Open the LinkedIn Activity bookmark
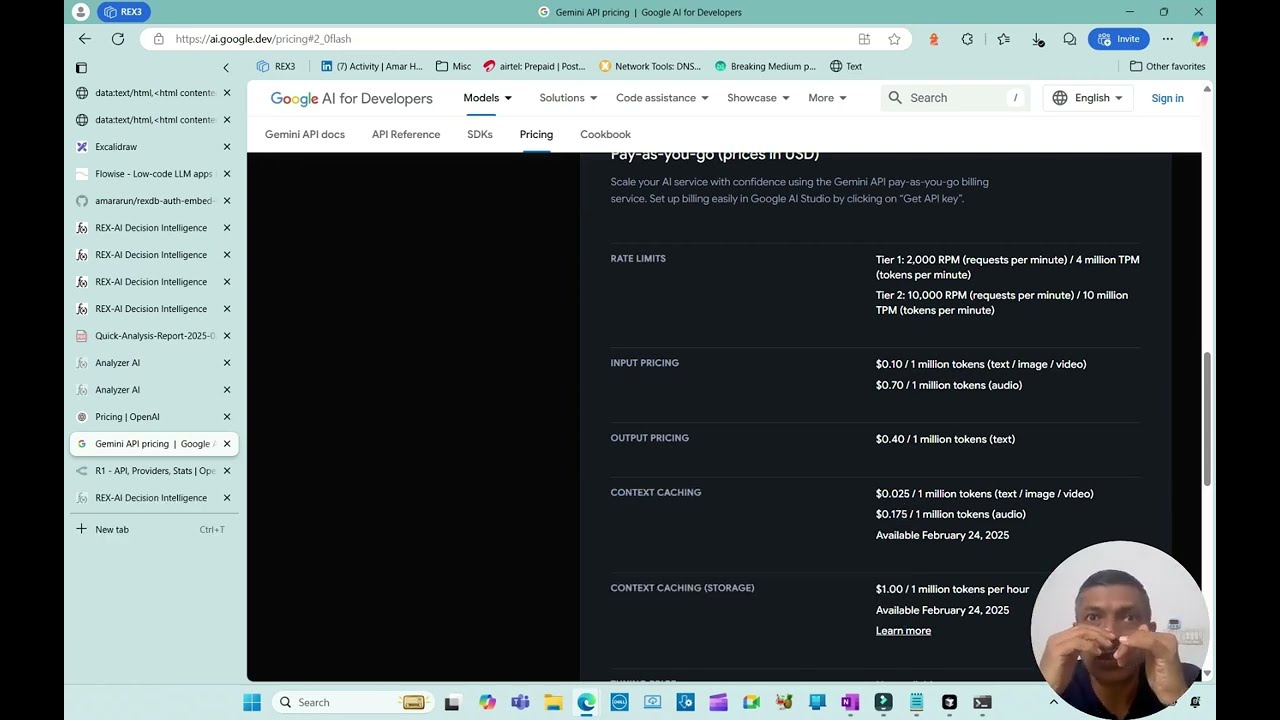 coord(371,67)
